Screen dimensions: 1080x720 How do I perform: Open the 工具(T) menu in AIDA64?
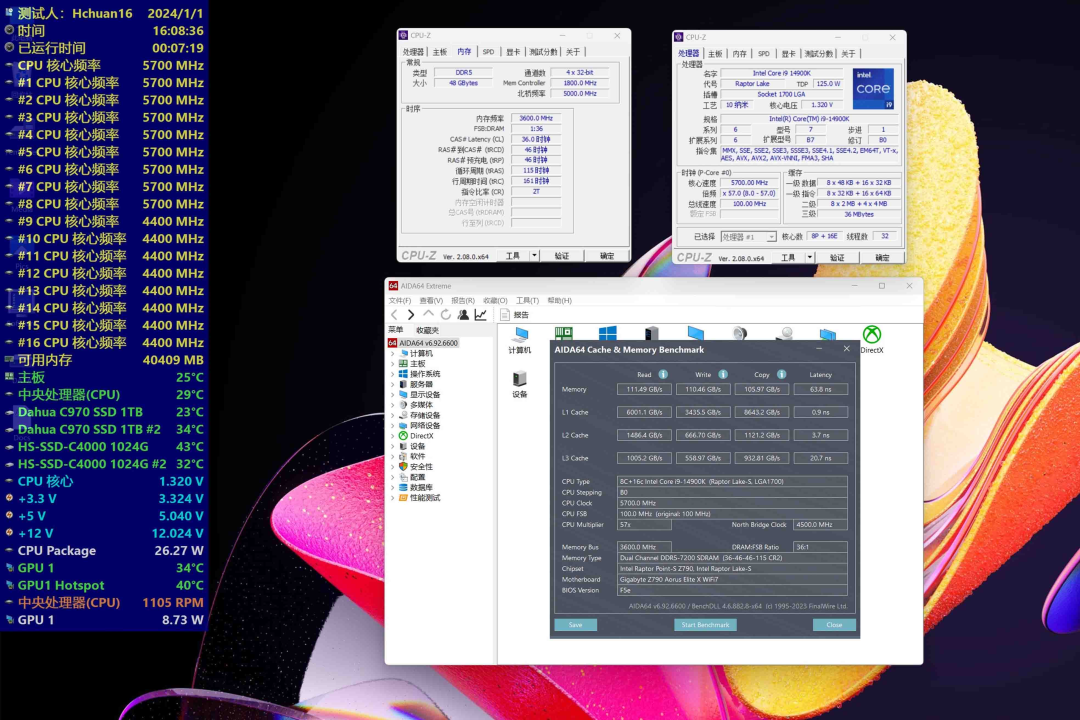coord(527,300)
